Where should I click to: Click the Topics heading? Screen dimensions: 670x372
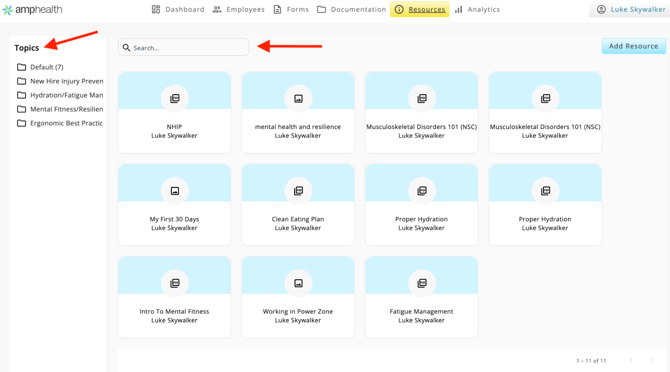(26, 48)
